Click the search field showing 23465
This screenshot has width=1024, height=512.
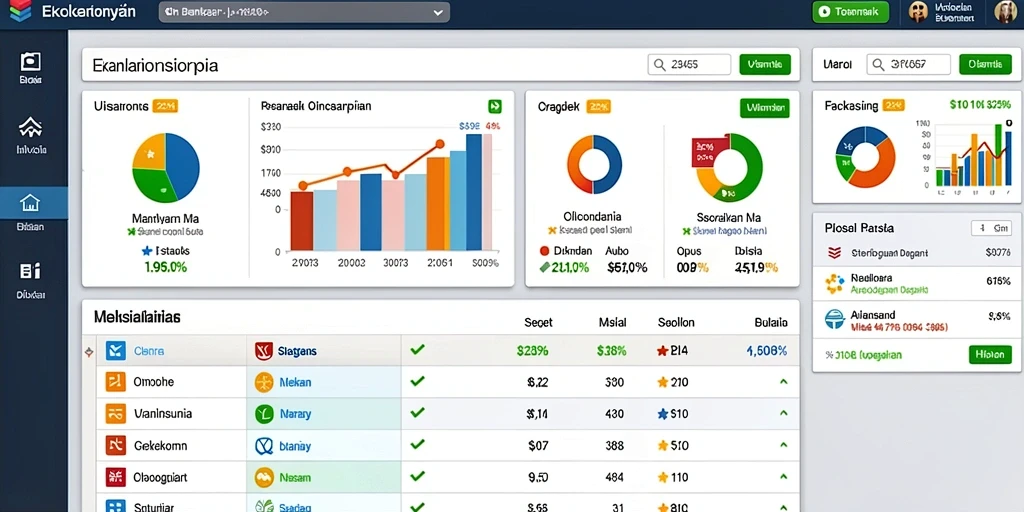[x=689, y=65]
